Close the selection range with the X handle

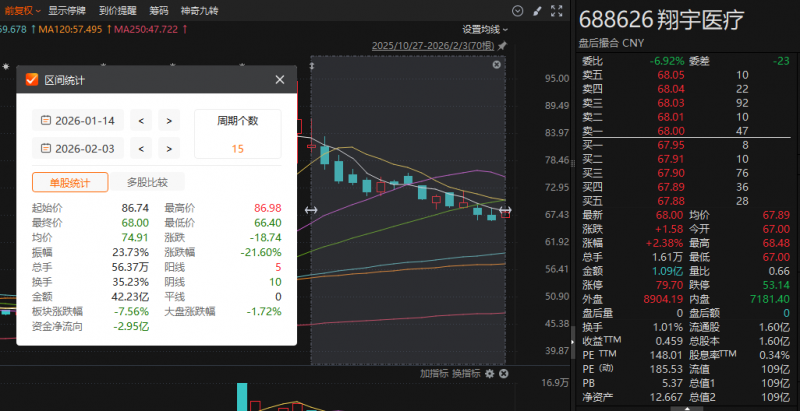(497, 64)
